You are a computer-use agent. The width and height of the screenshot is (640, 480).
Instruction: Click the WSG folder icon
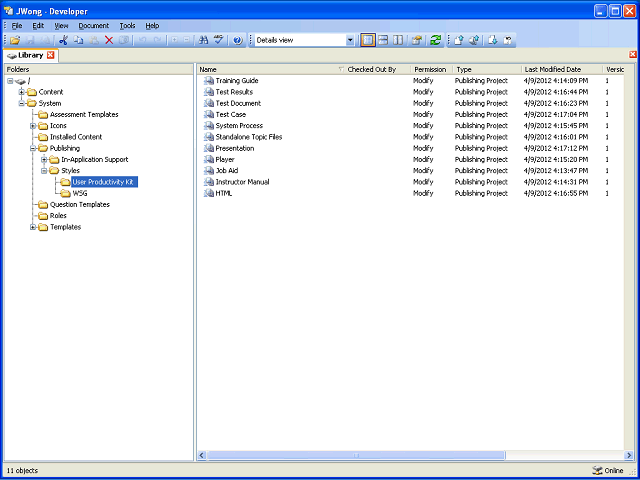pos(65,193)
